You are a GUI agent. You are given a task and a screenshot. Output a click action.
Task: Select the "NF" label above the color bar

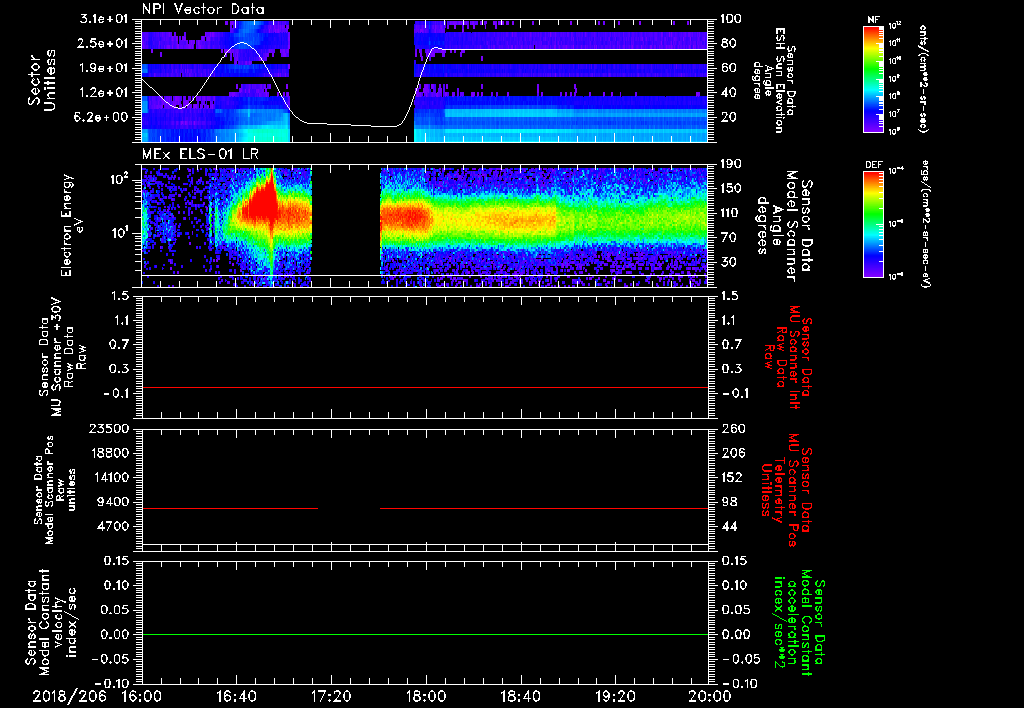(873, 20)
